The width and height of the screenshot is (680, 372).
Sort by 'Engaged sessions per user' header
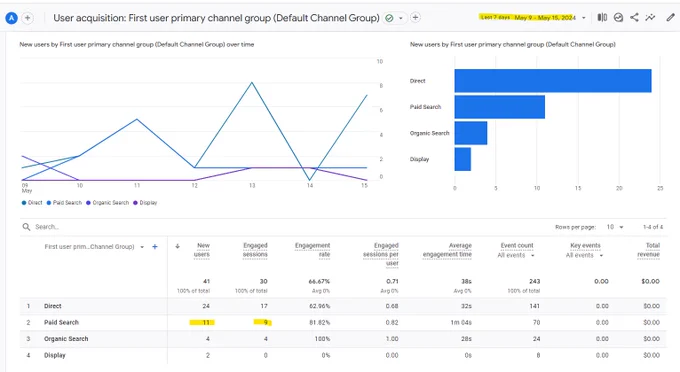381,254
